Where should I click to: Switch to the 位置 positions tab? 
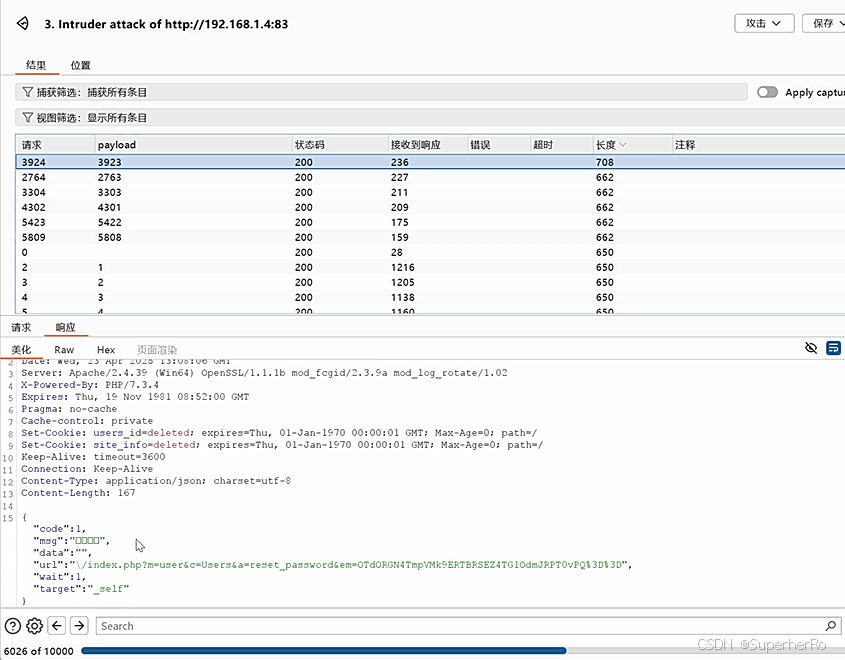click(81, 65)
